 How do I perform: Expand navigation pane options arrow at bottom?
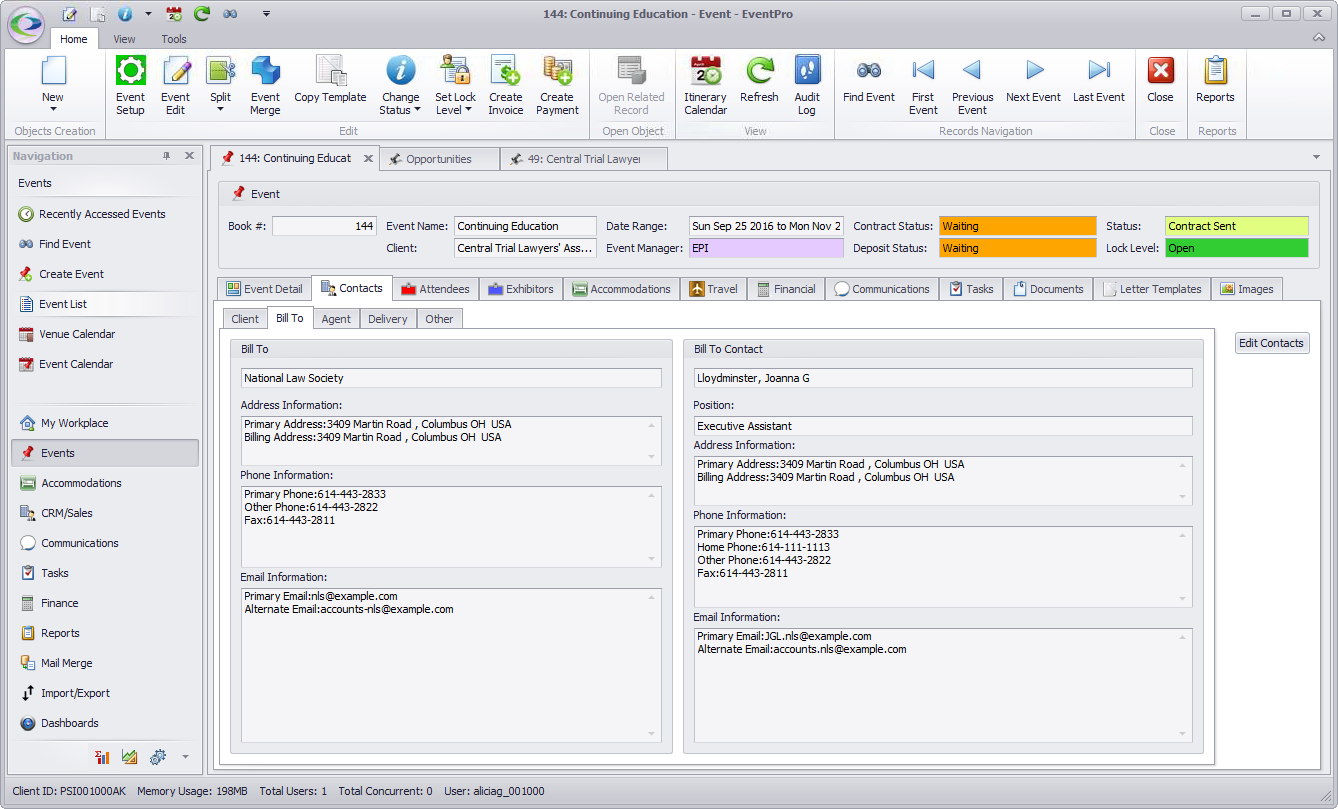coord(185,757)
